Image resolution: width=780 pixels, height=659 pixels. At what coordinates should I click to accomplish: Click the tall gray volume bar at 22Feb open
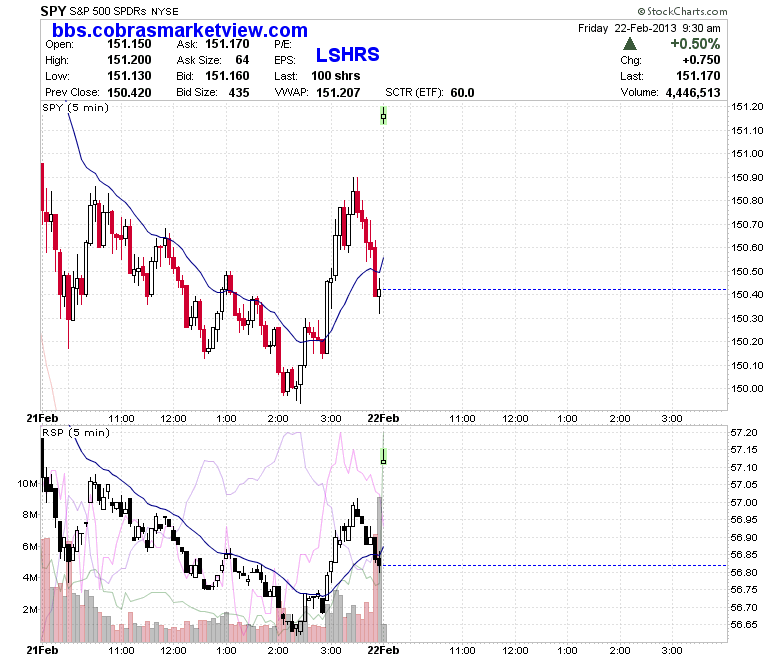coord(380,569)
